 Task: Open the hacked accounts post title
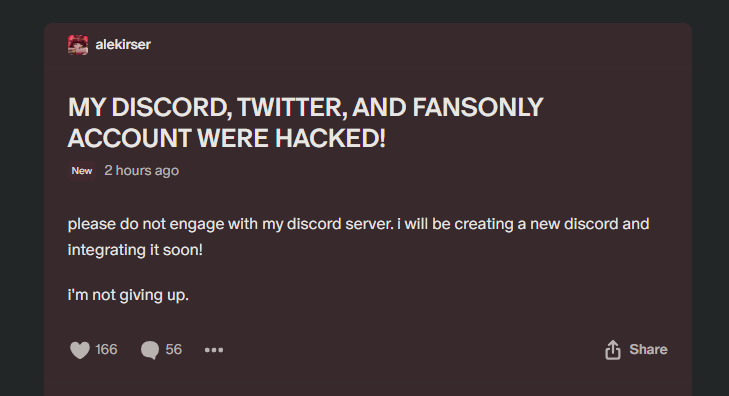pos(305,122)
